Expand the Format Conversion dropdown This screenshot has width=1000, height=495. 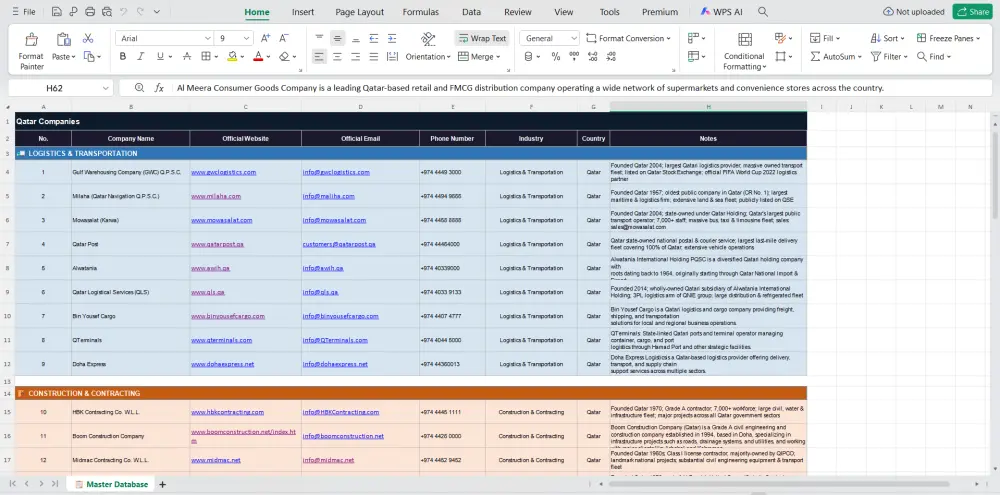coord(668,38)
